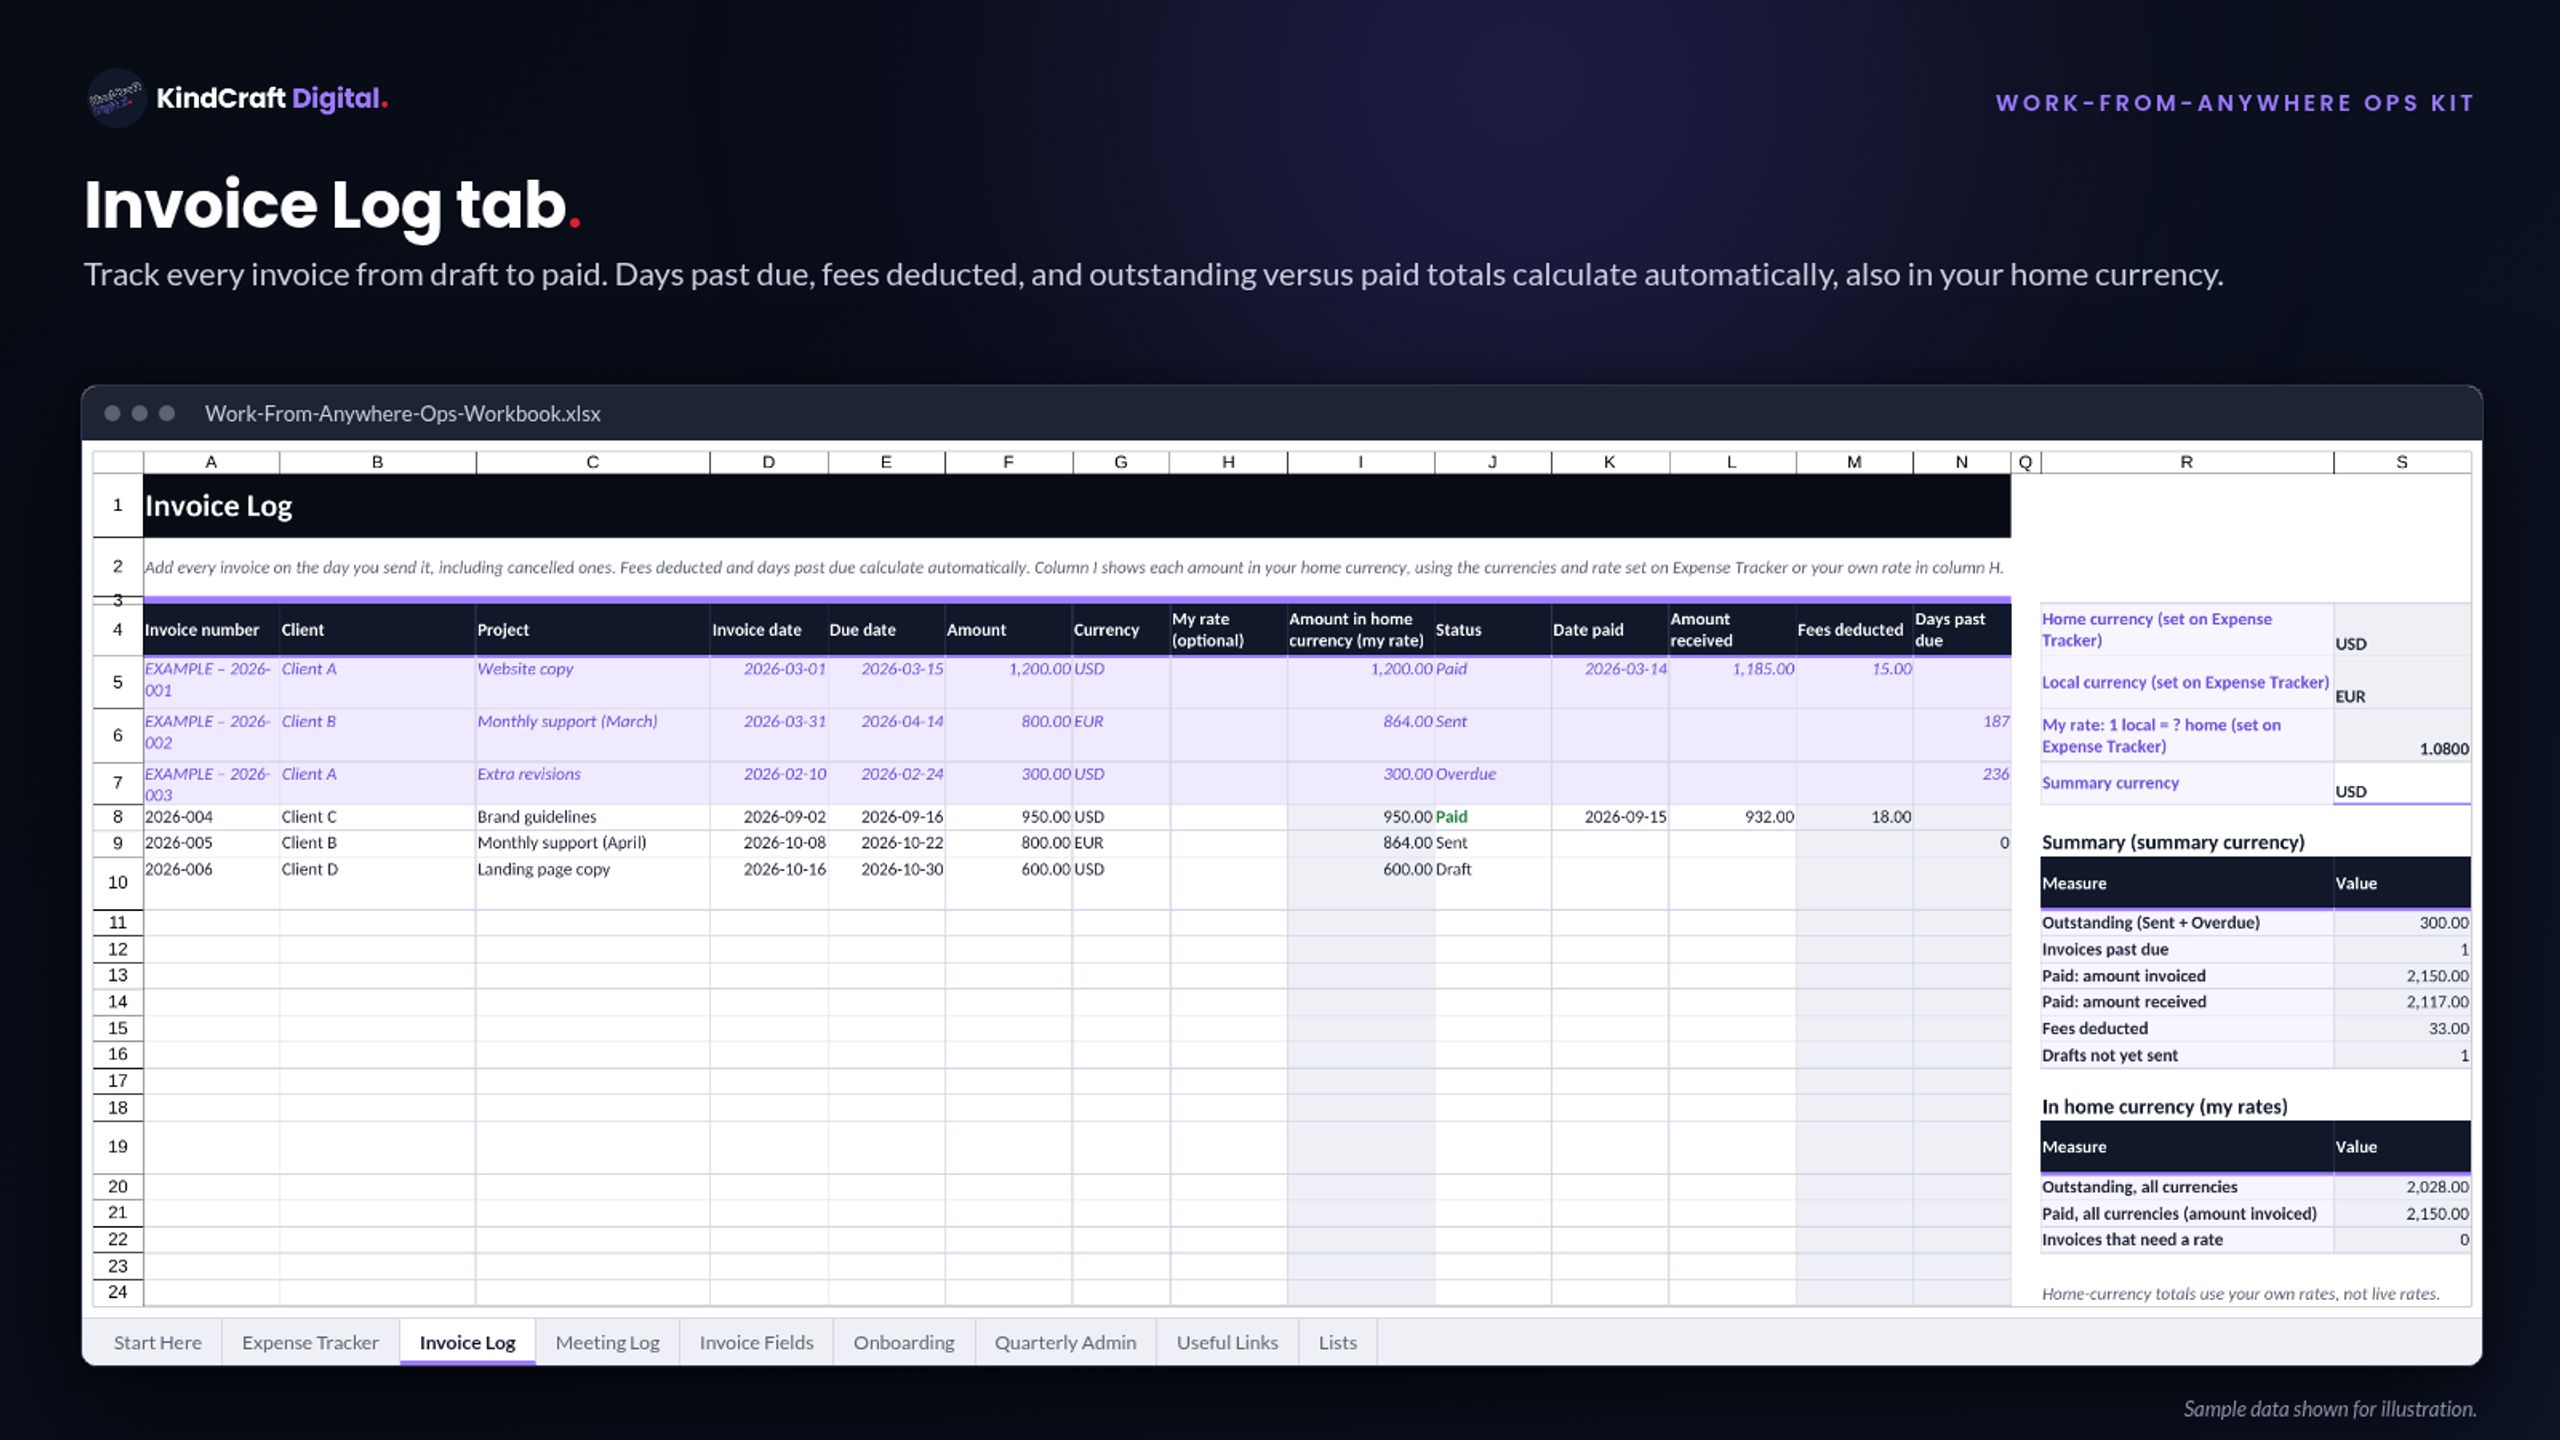The width and height of the screenshot is (2560, 1440).
Task: Select the Invoice Log sheet tab
Action: coord(468,1342)
